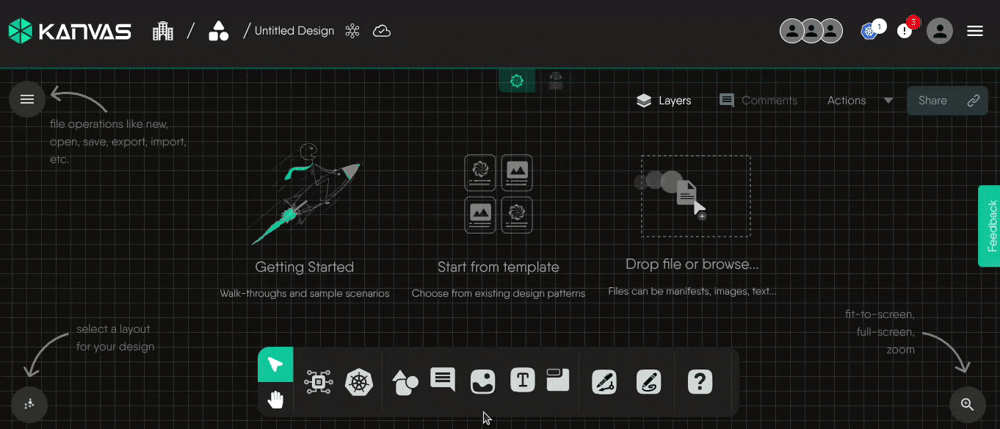Select the comment bubble tool
Screen dimensions: 1000x429
[x=443, y=379]
